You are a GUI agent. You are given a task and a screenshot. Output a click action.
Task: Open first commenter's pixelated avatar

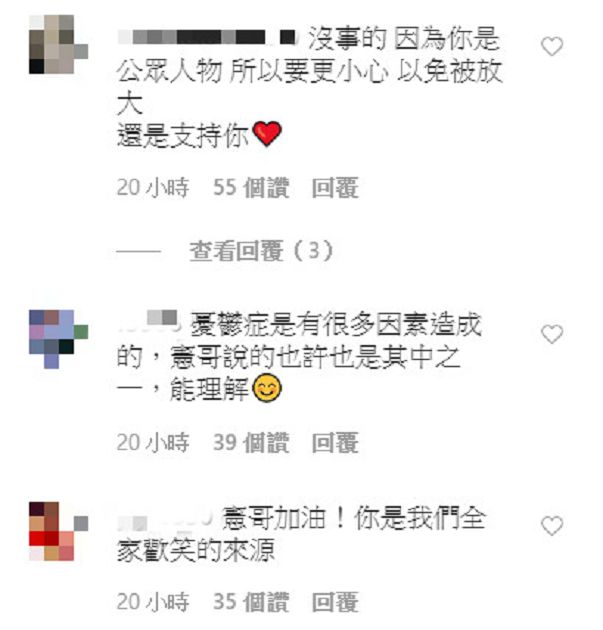click(x=58, y=44)
